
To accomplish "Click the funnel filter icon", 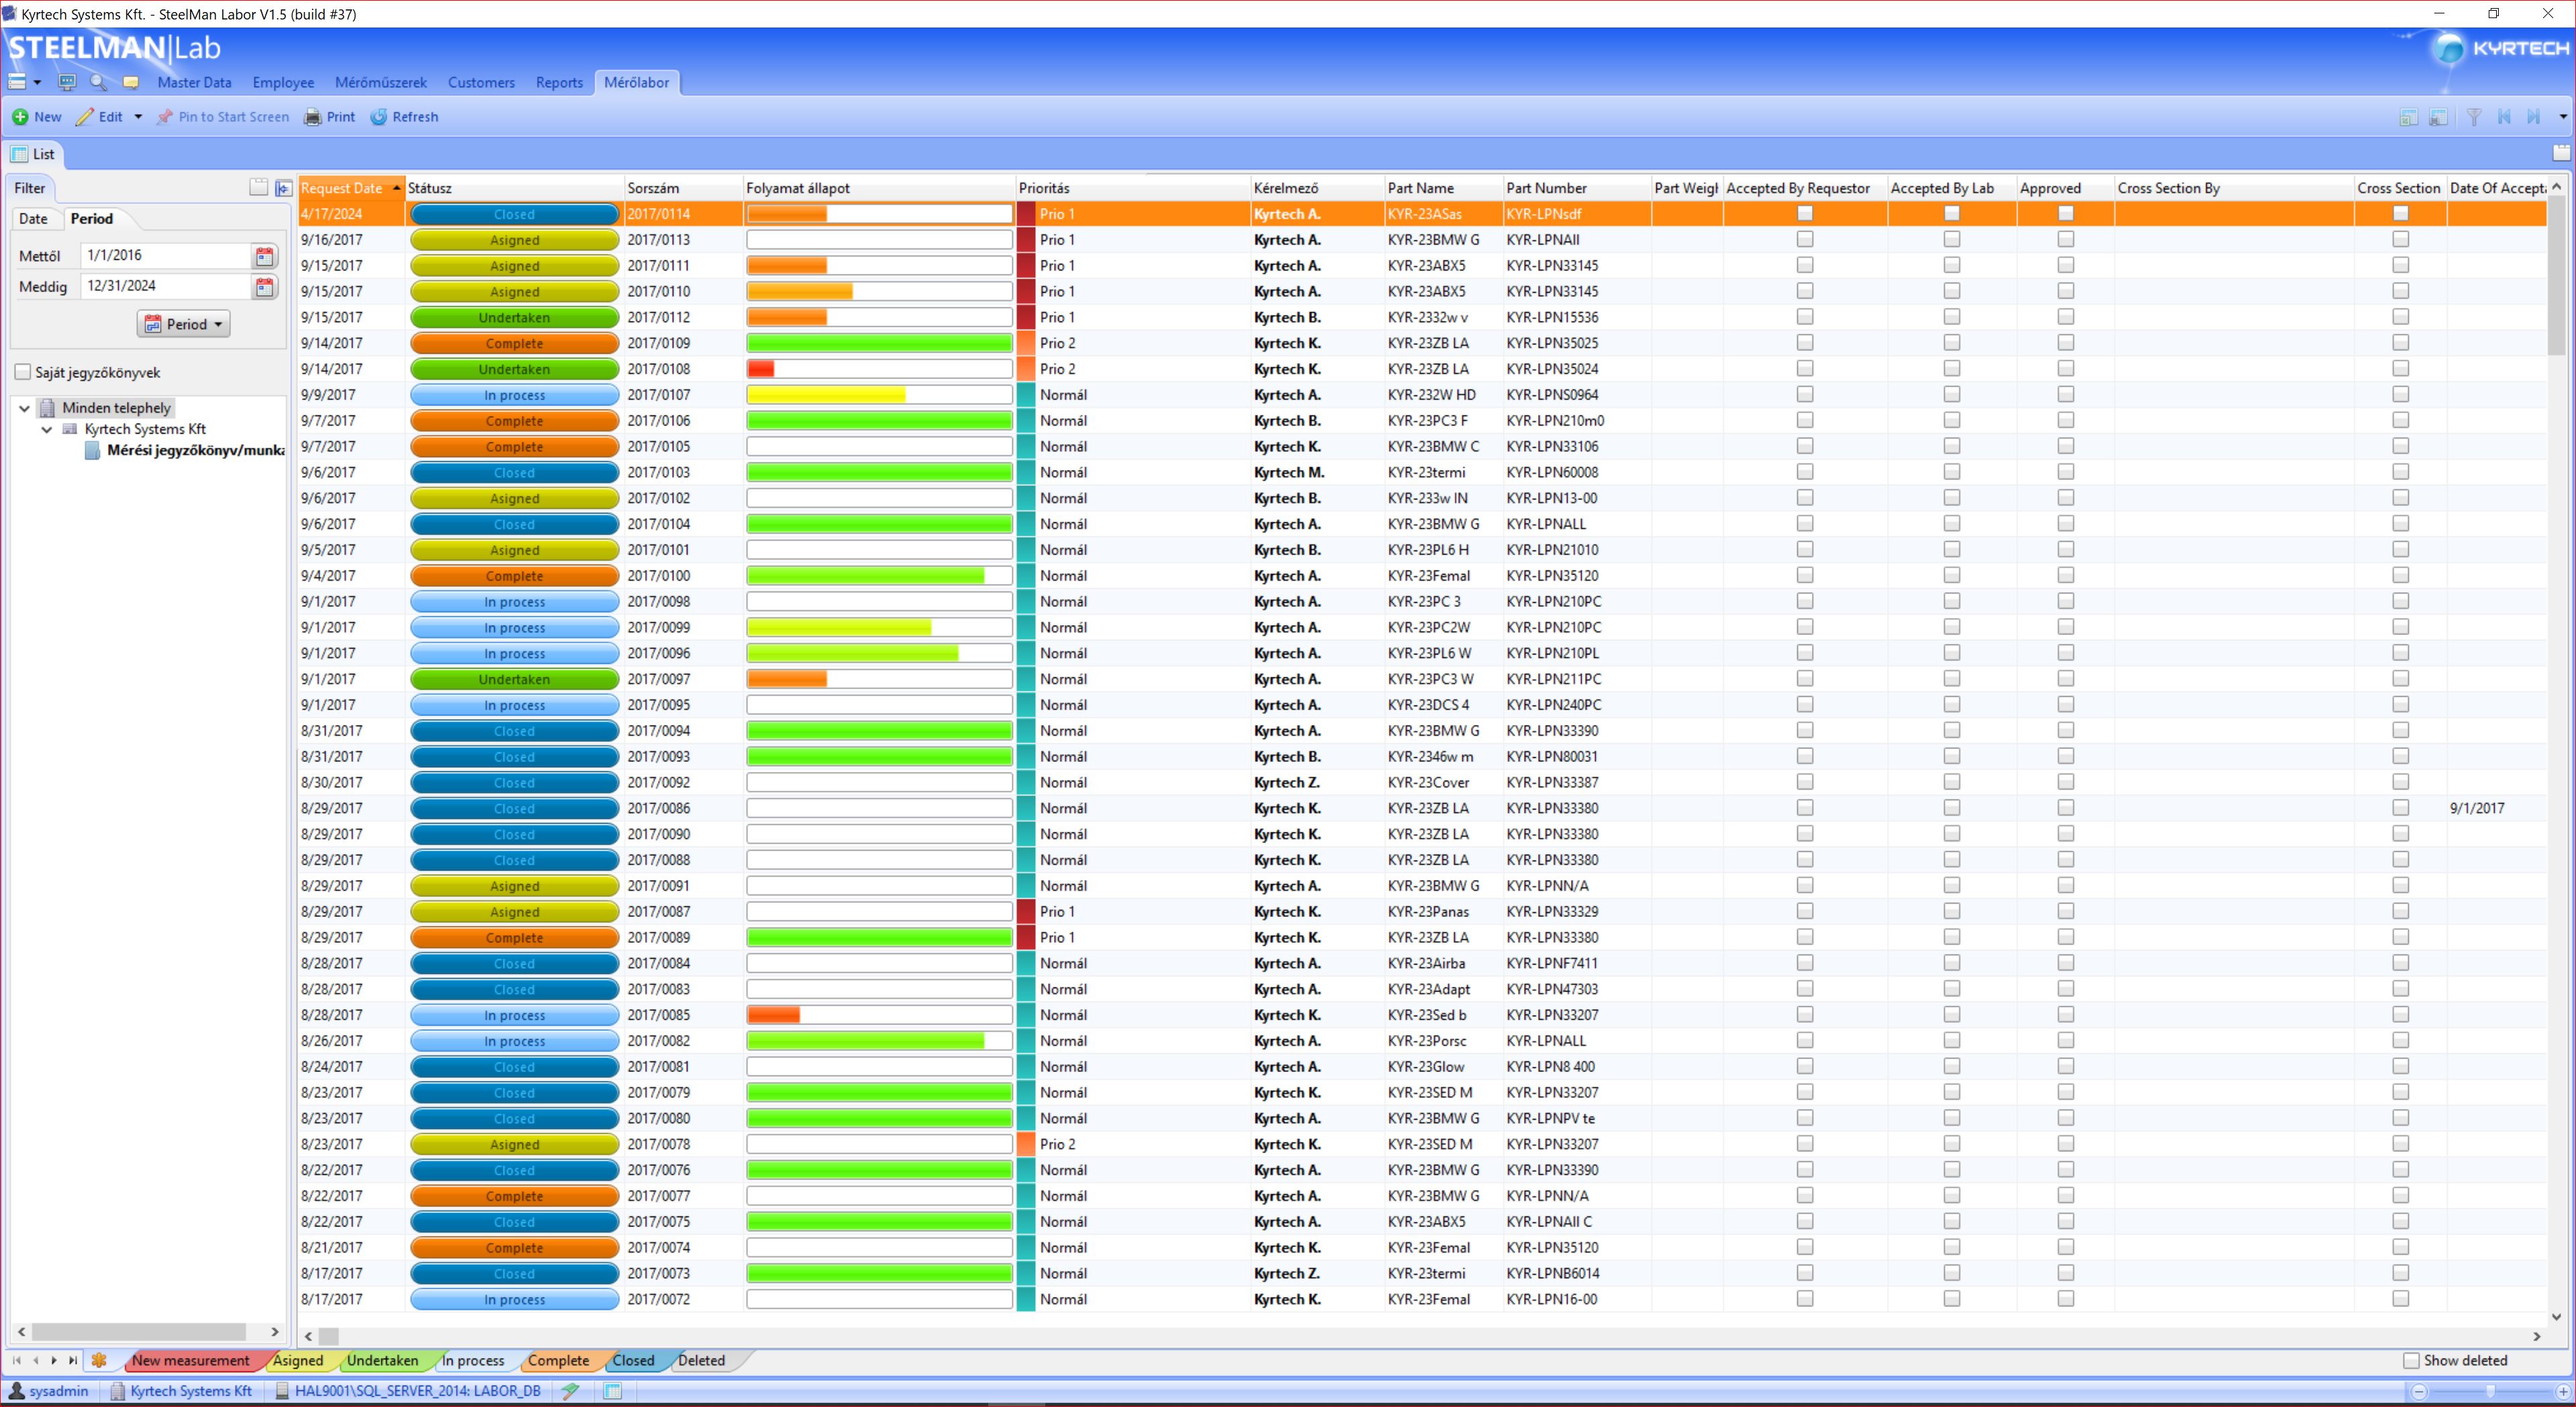I will tap(2473, 117).
